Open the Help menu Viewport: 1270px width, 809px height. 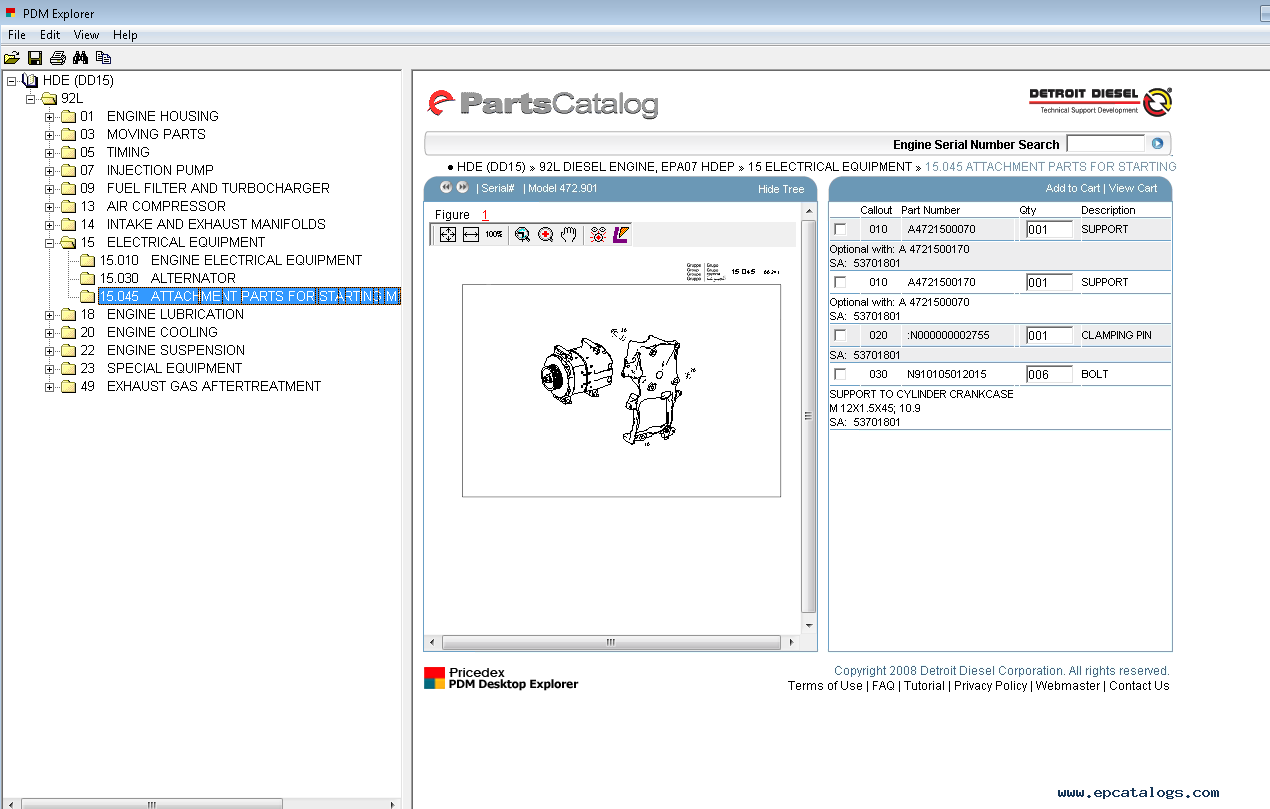[125, 35]
